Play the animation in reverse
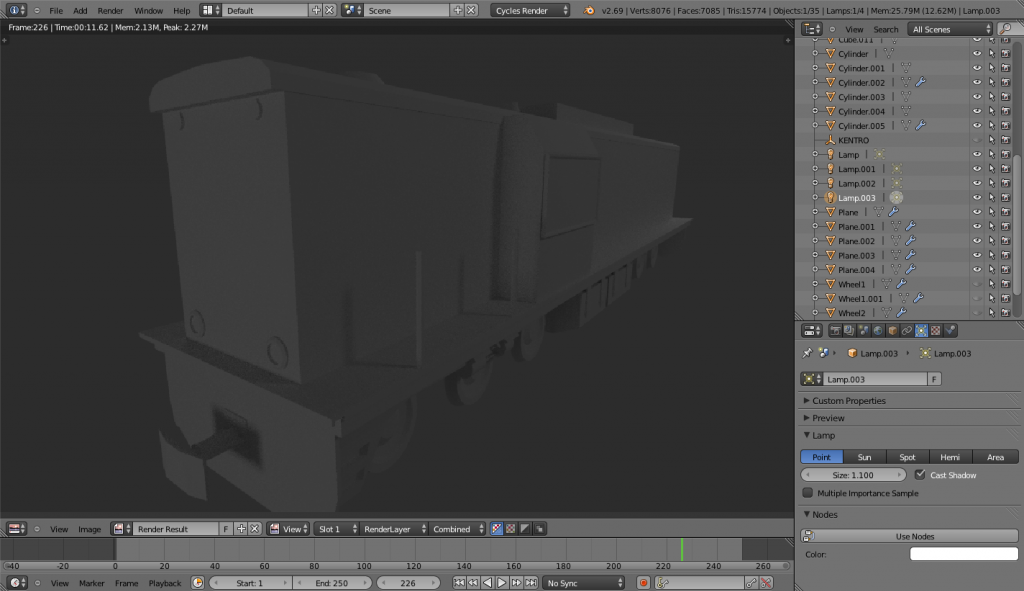 (x=487, y=583)
